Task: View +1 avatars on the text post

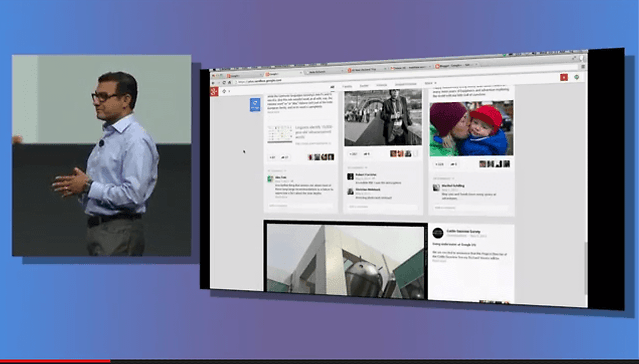Action: 321,157
